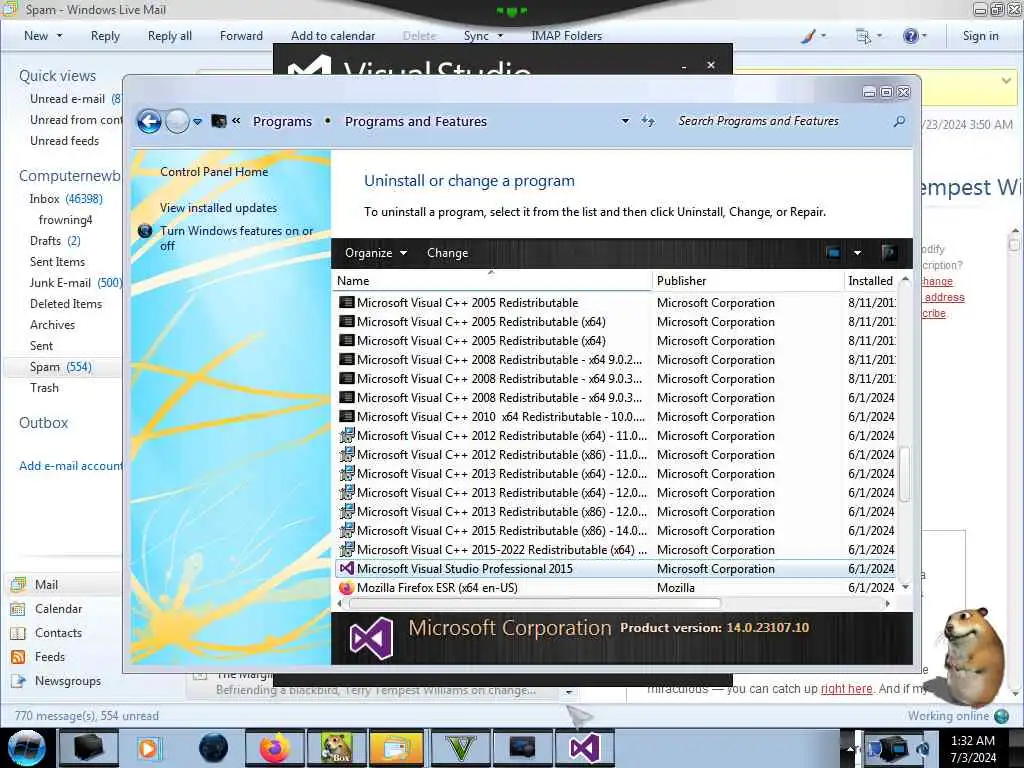1024x768 pixels.
Task: Open Feeds in Live Mail sidebar
Action: (50, 657)
